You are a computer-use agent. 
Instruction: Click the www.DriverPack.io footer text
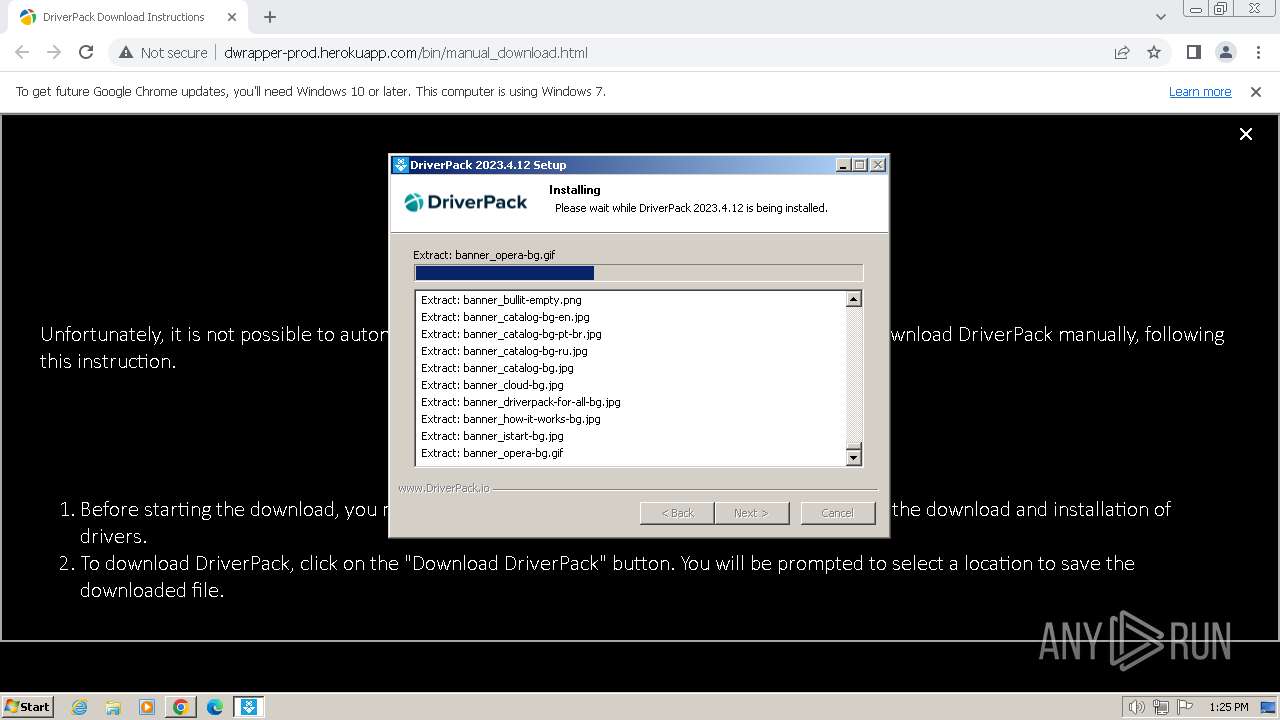pyautogui.click(x=444, y=488)
